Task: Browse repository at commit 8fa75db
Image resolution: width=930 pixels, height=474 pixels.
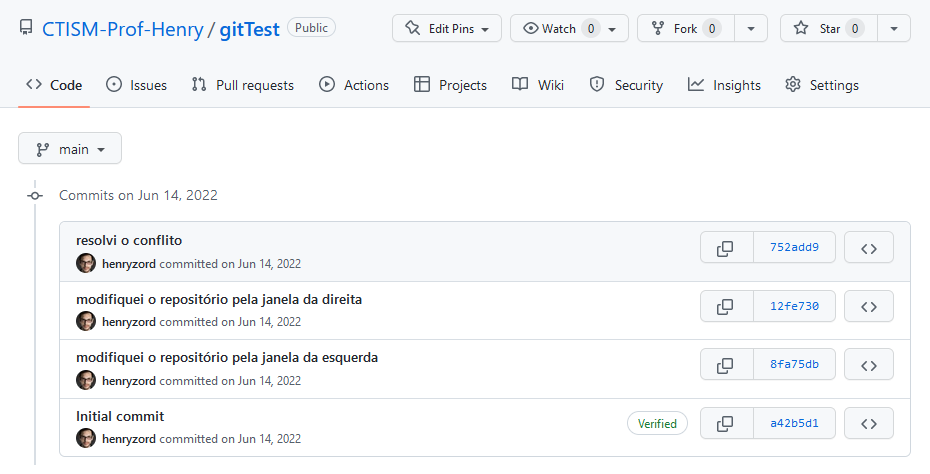Action: tap(868, 364)
